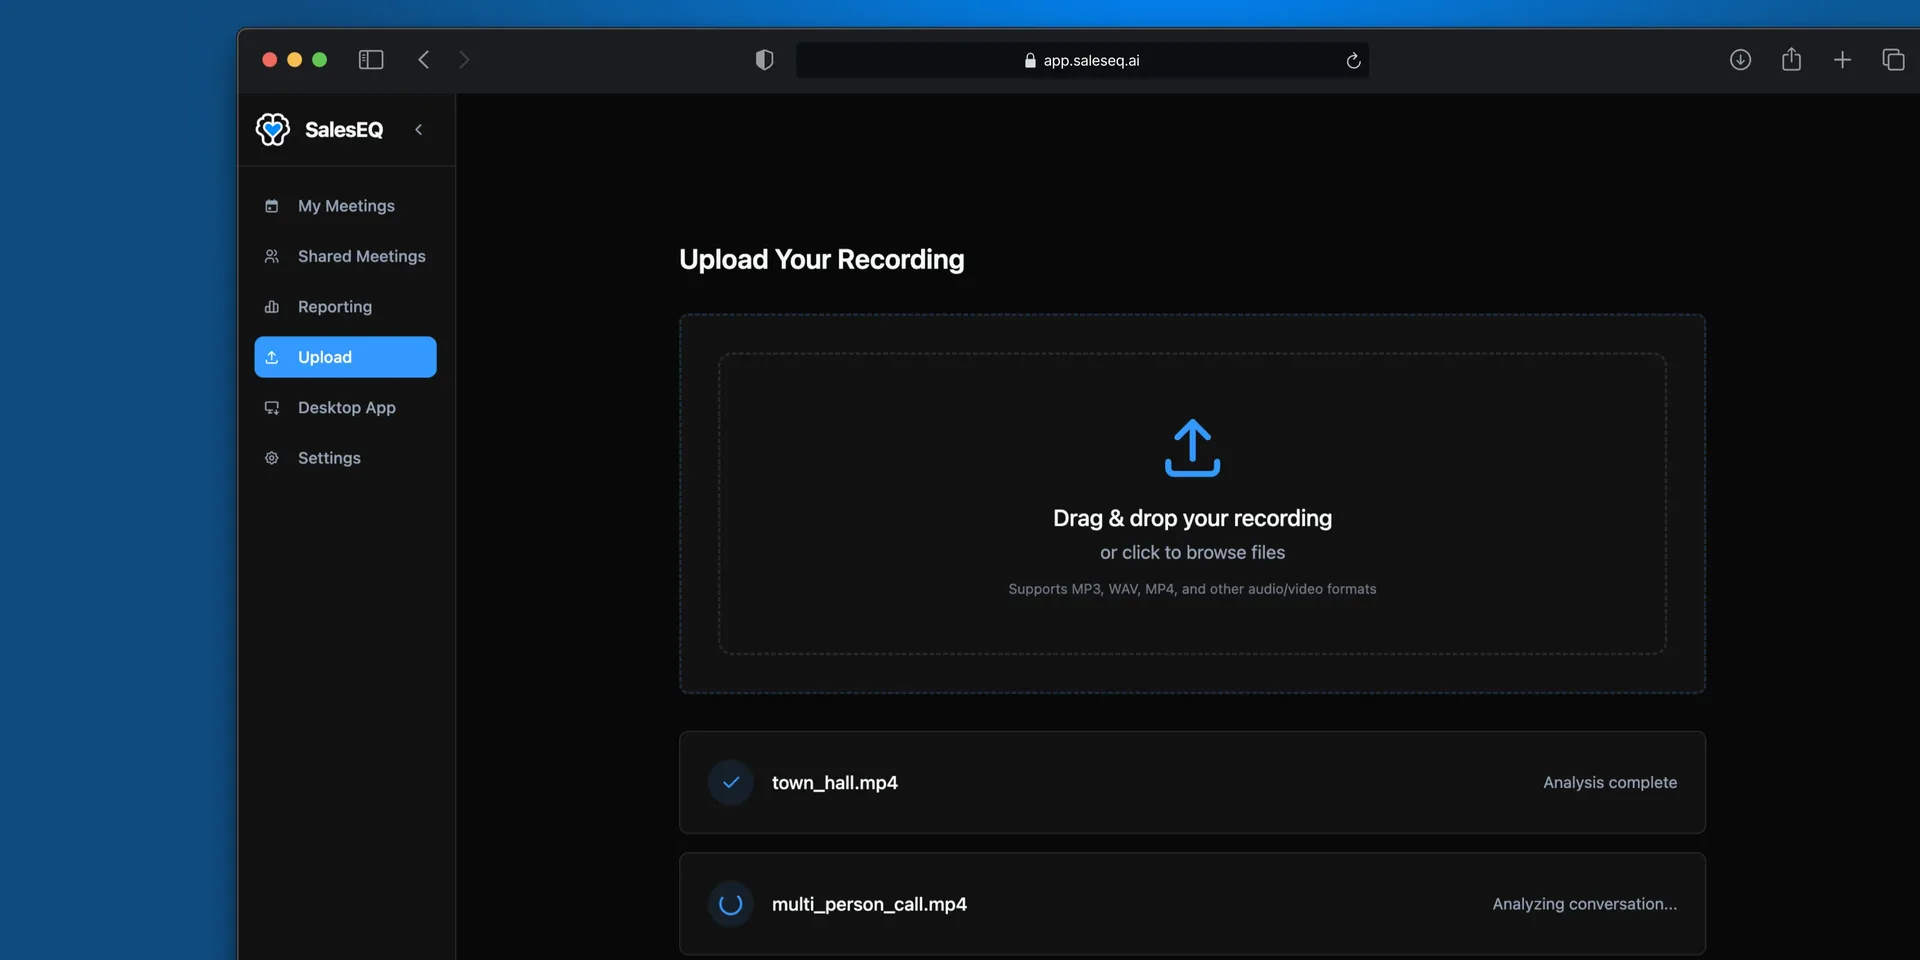Screen dimensions: 1920x960
Task: Open Shared Meetings in sidebar
Action: [x=345, y=256]
